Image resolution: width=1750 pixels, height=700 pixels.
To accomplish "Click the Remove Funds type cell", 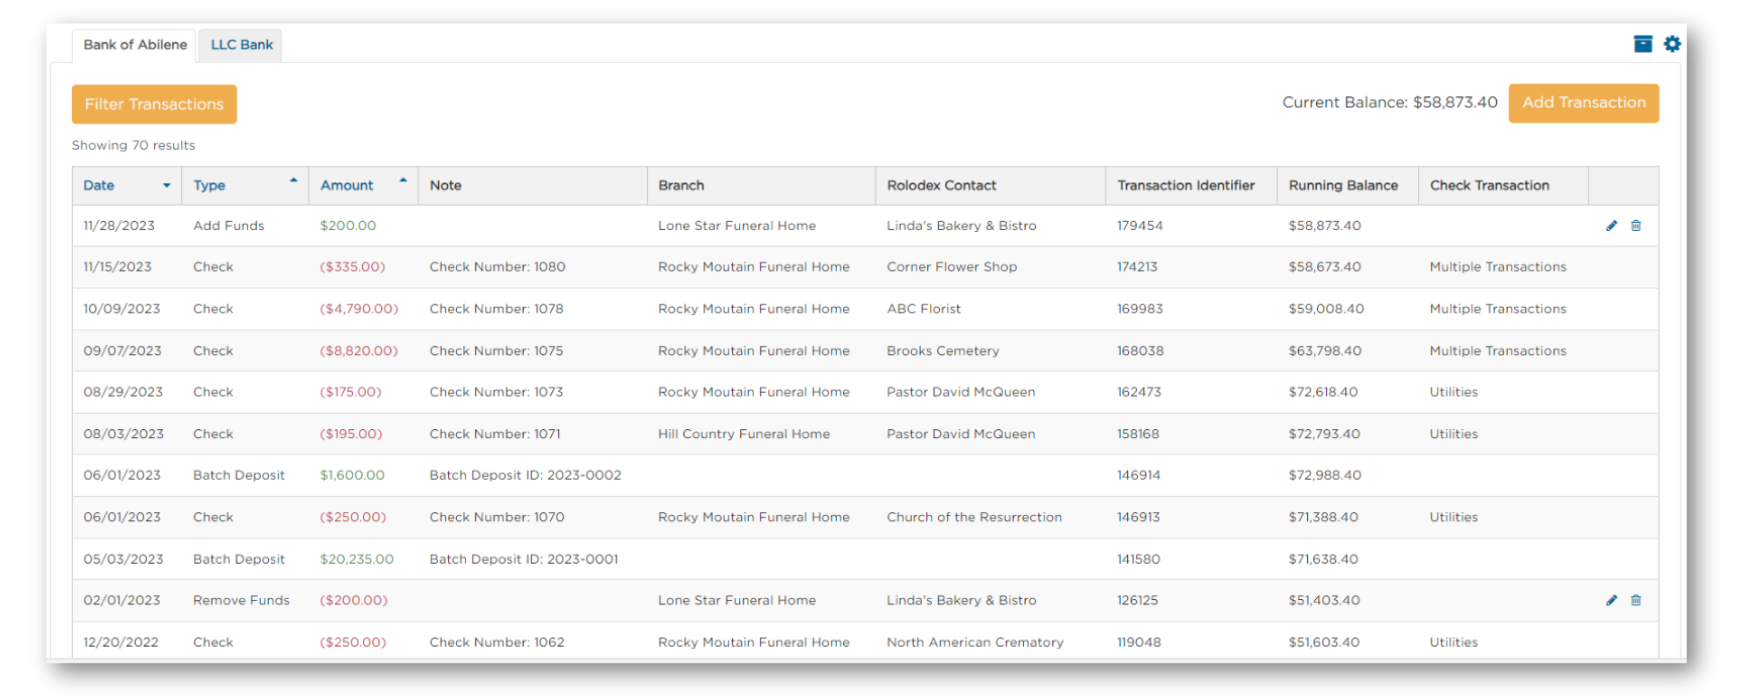I will click(241, 600).
